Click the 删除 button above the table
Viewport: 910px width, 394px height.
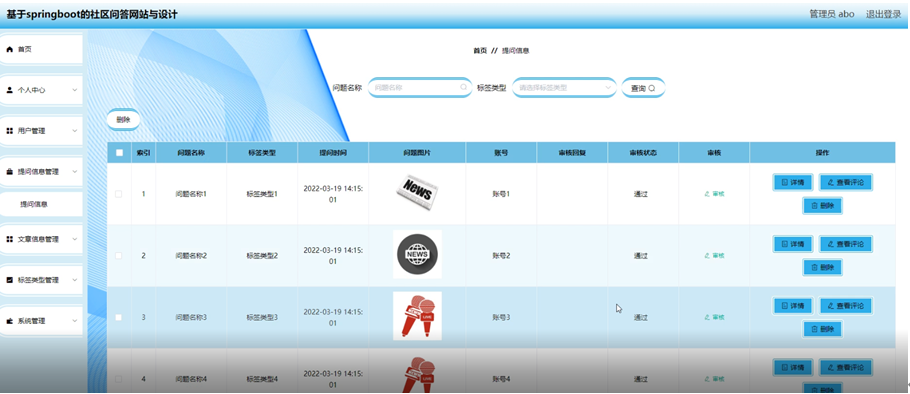(x=123, y=120)
